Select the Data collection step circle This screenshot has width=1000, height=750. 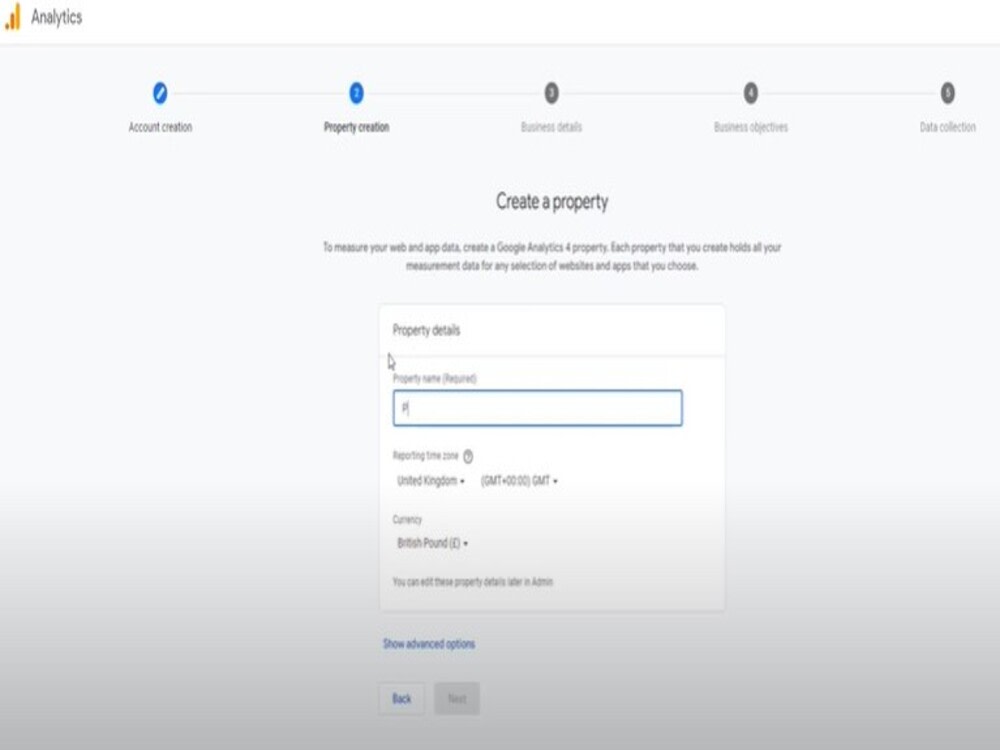pyautogui.click(x=948, y=93)
